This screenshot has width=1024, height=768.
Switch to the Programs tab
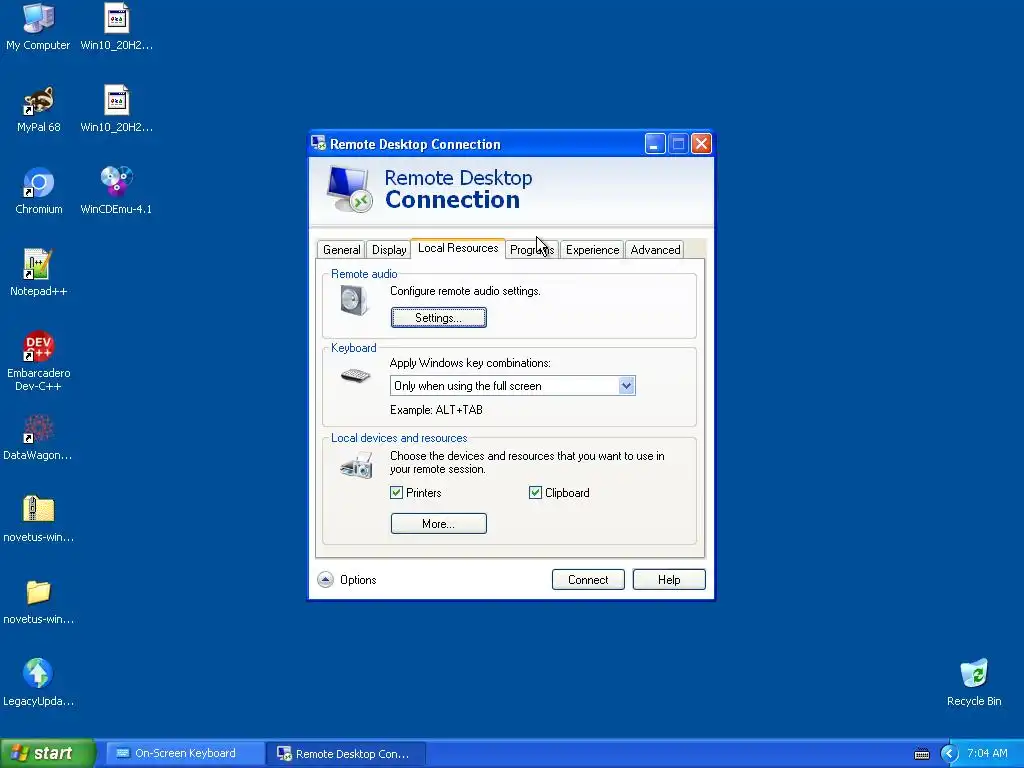pos(532,250)
